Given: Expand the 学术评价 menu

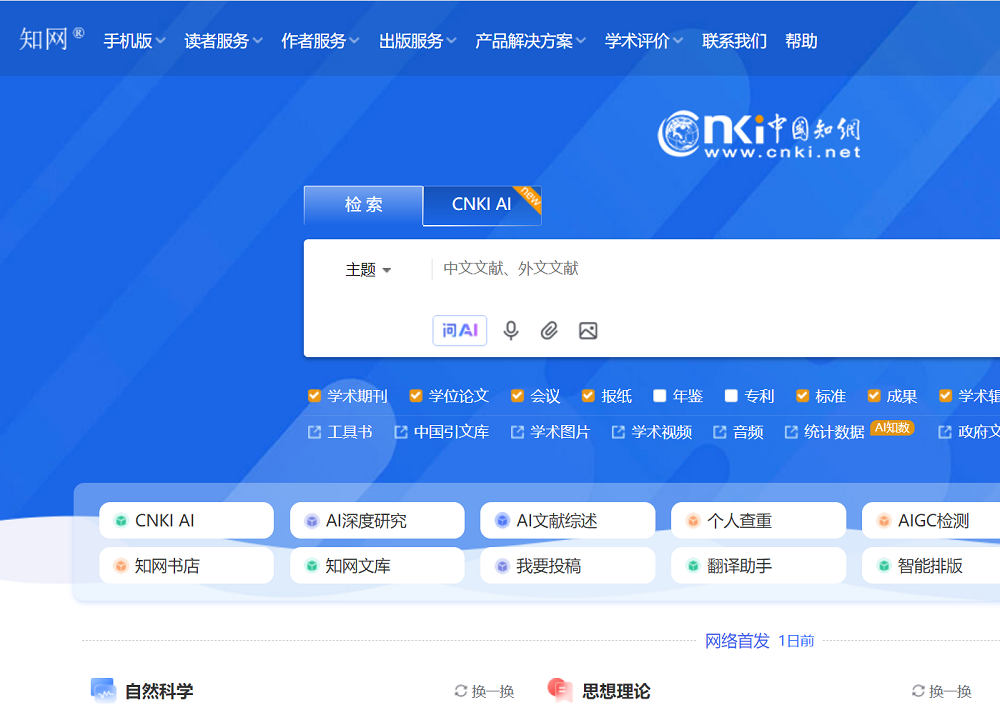Looking at the screenshot, I should 637,41.
